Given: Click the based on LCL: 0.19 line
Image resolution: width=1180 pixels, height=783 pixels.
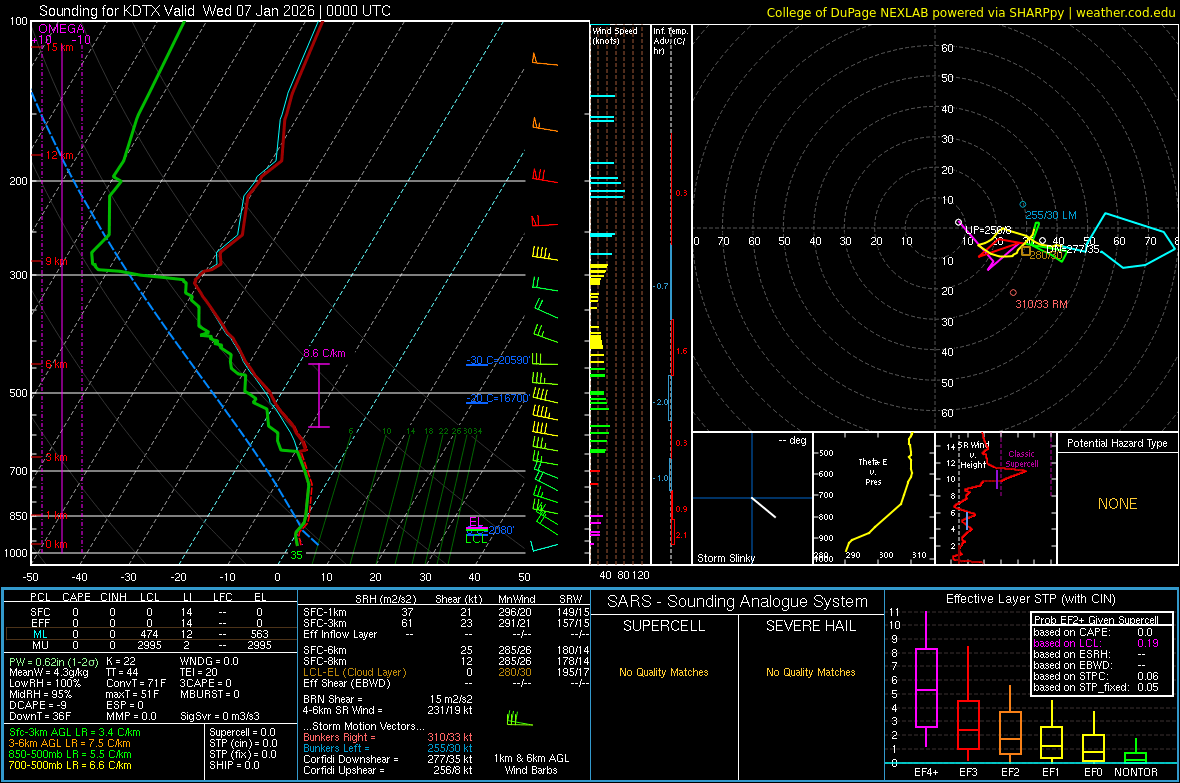Looking at the screenshot, I should click(x=1096, y=643).
